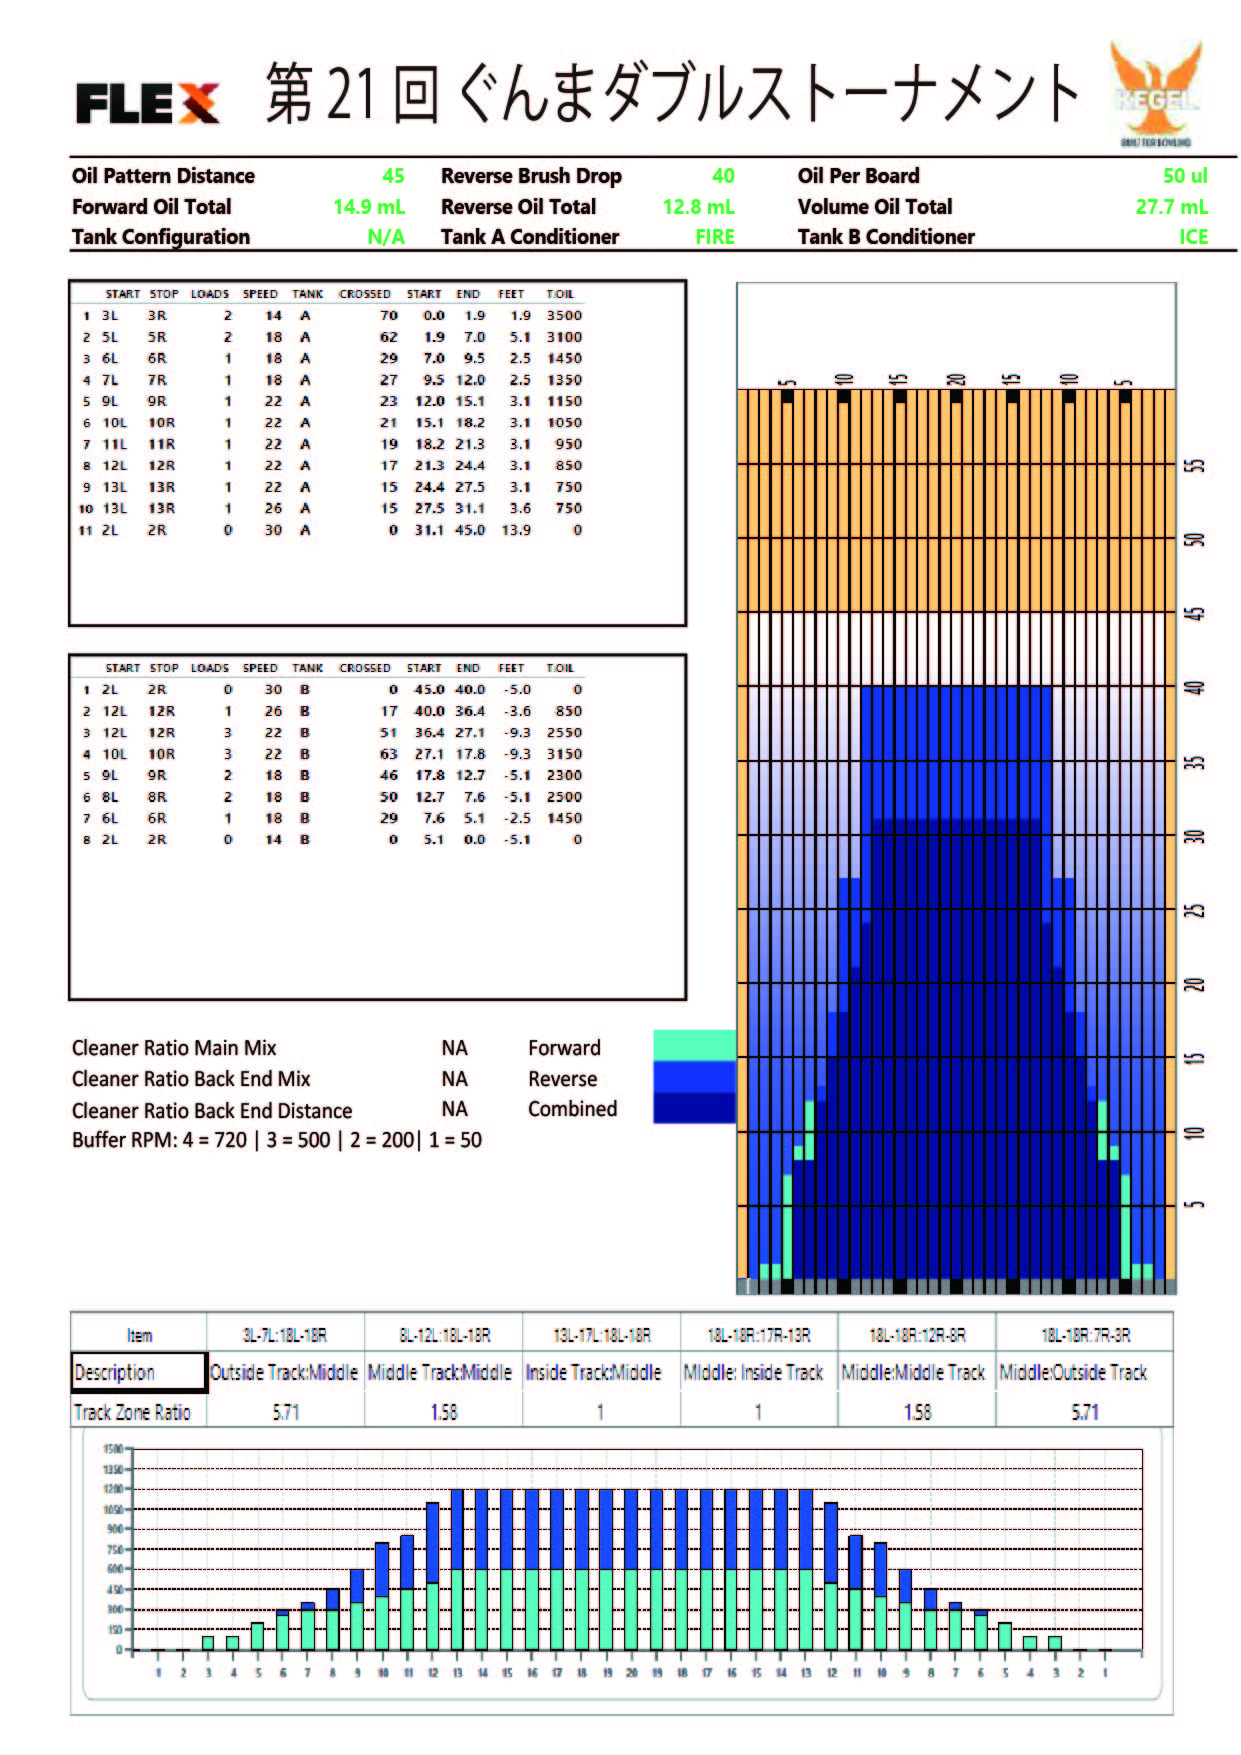Click the lane graph distance label 30
This screenshot has width=1241, height=1755.
[1194, 836]
